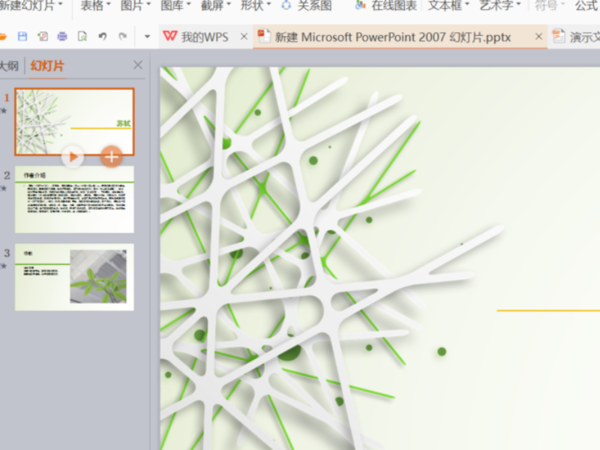
Task: Play slideshow from slide 1 thumbnail
Action: (x=73, y=157)
